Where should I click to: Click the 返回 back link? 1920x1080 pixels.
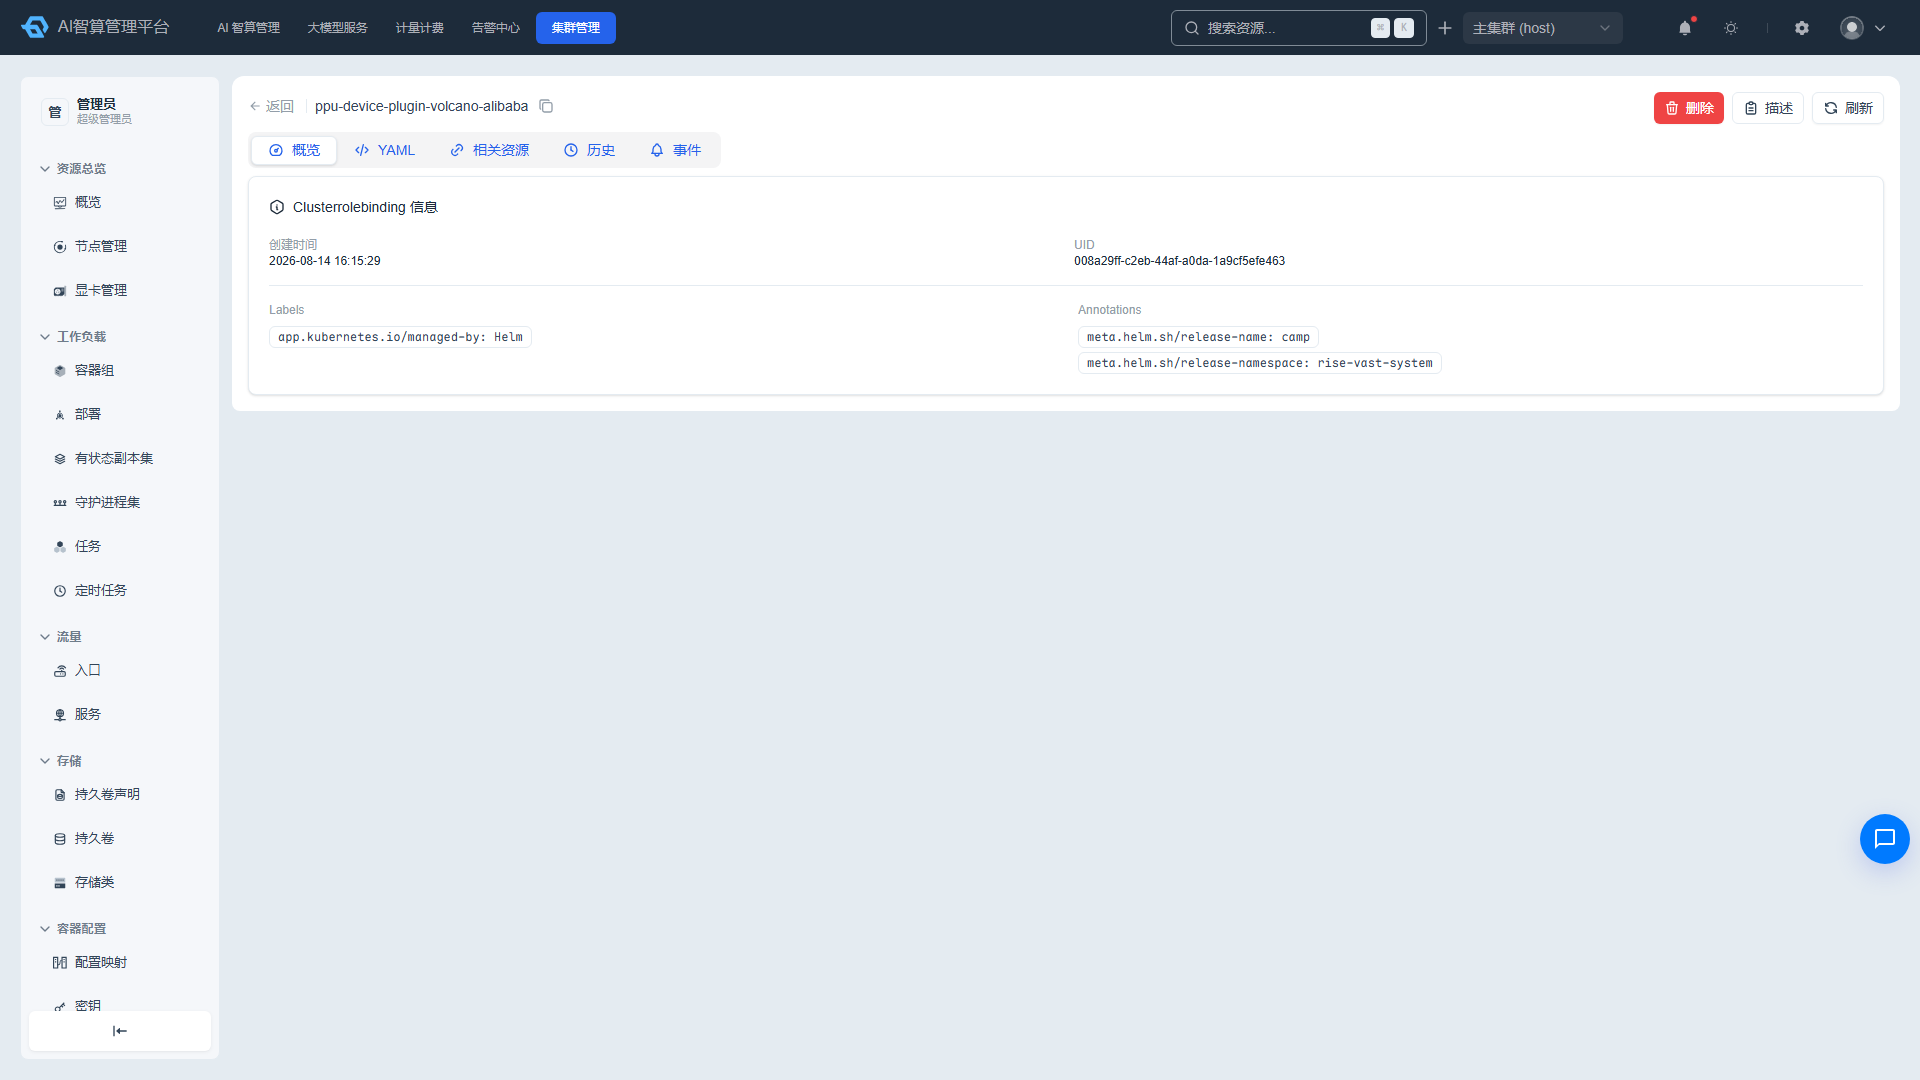point(272,106)
